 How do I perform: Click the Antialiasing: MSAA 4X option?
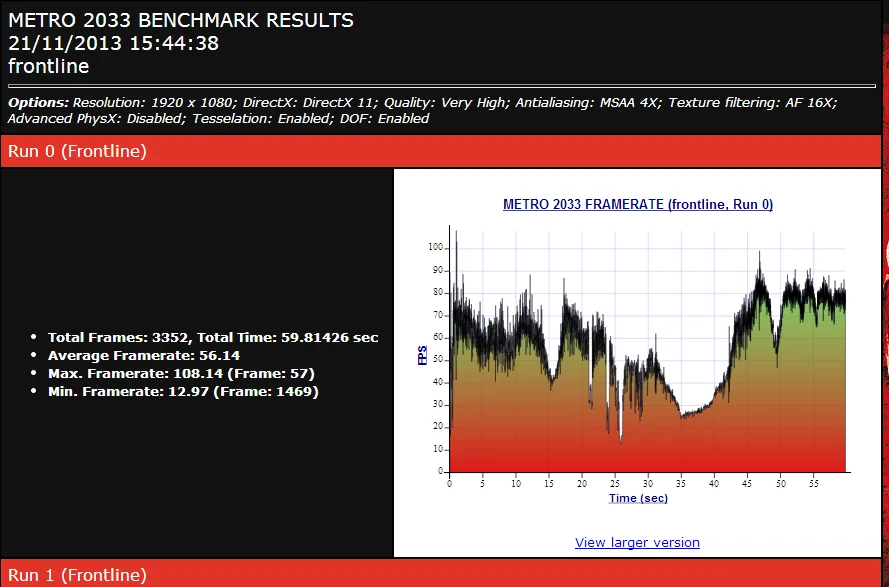tap(588, 103)
